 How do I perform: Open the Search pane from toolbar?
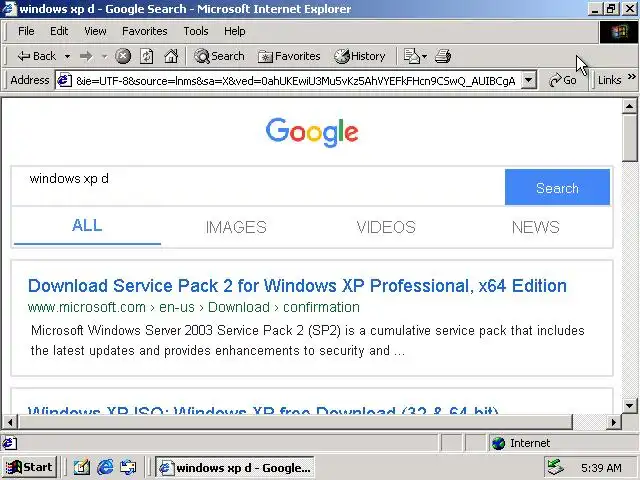tap(219, 56)
